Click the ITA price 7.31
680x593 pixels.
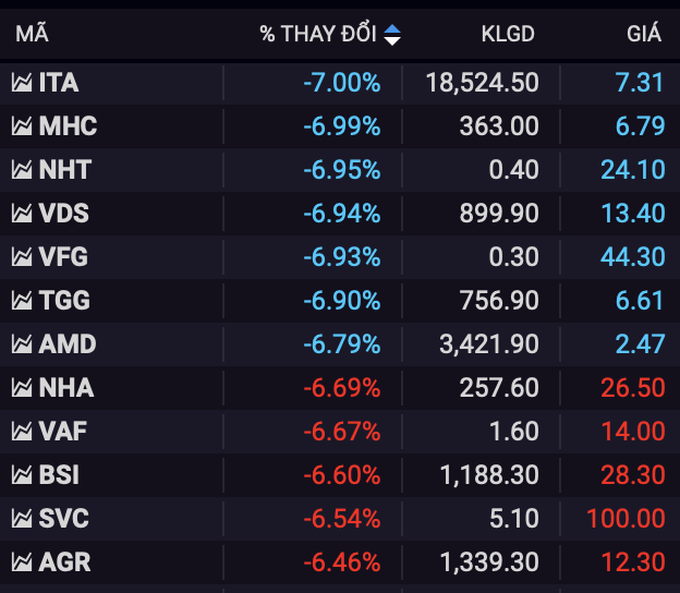pos(641,83)
